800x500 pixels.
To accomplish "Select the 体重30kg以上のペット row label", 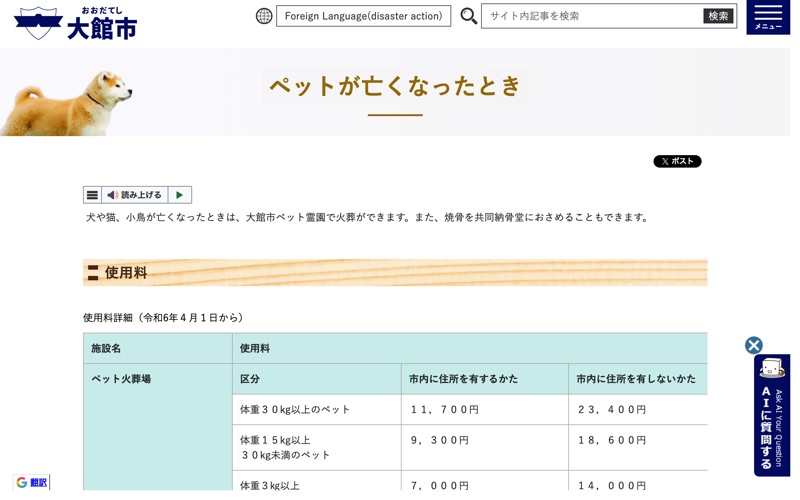I will pos(295,410).
